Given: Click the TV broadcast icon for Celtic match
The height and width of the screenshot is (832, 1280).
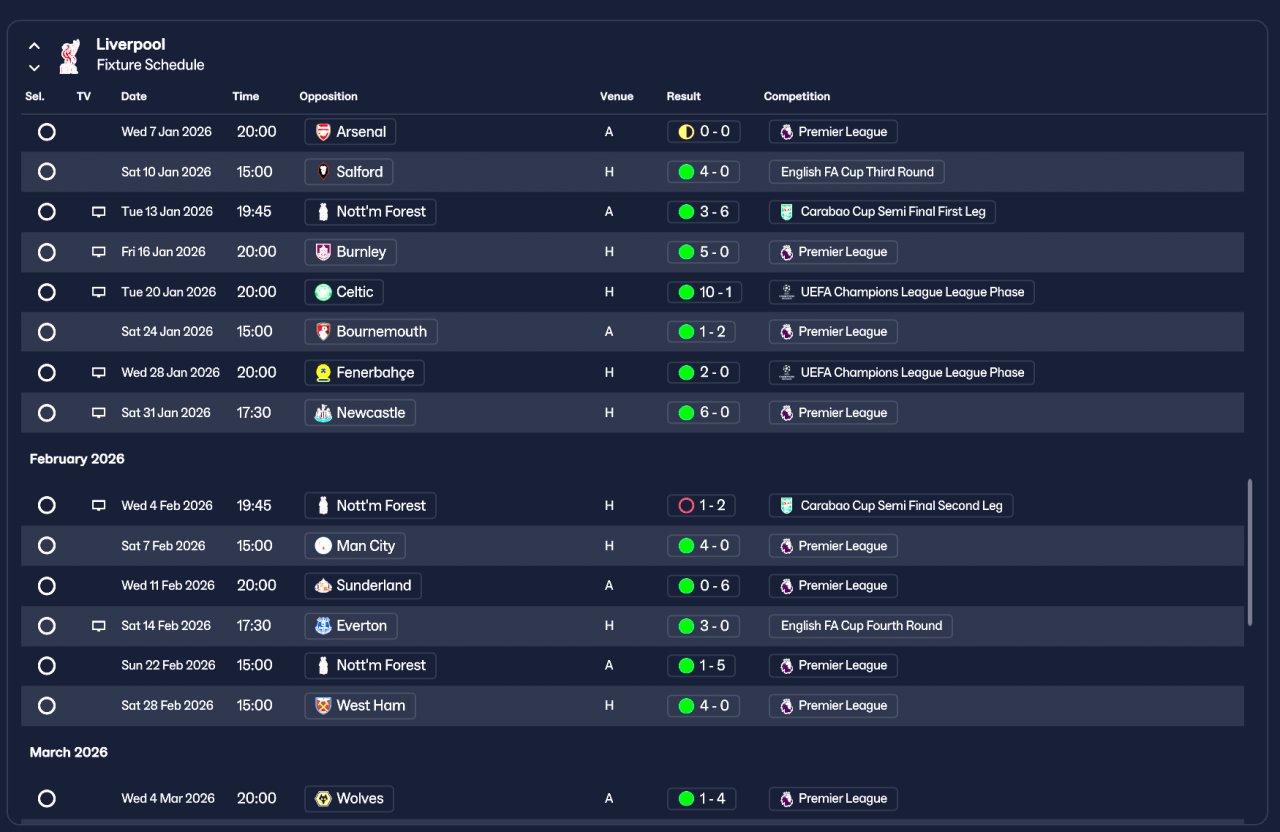Looking at the screenshot, I should pos(98,292).
